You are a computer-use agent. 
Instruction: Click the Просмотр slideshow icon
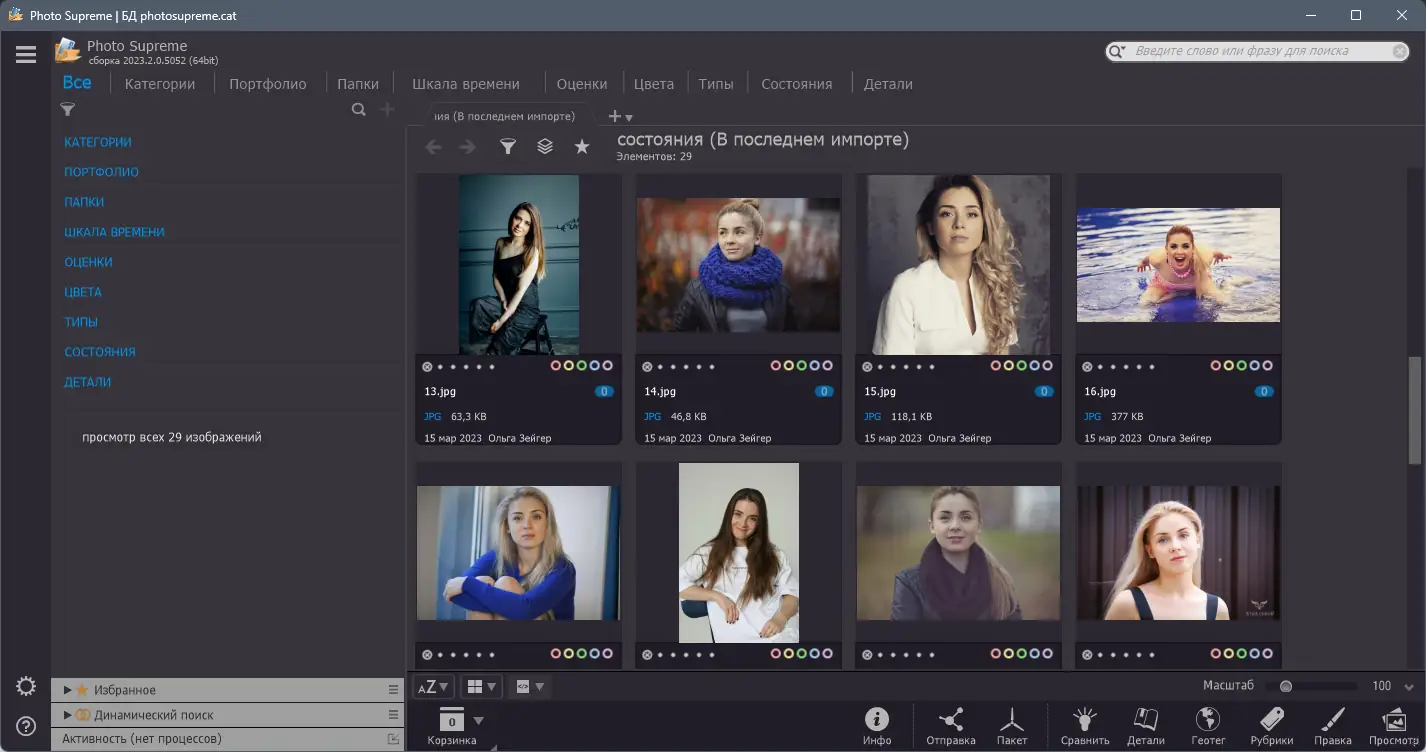(1394, 718)
